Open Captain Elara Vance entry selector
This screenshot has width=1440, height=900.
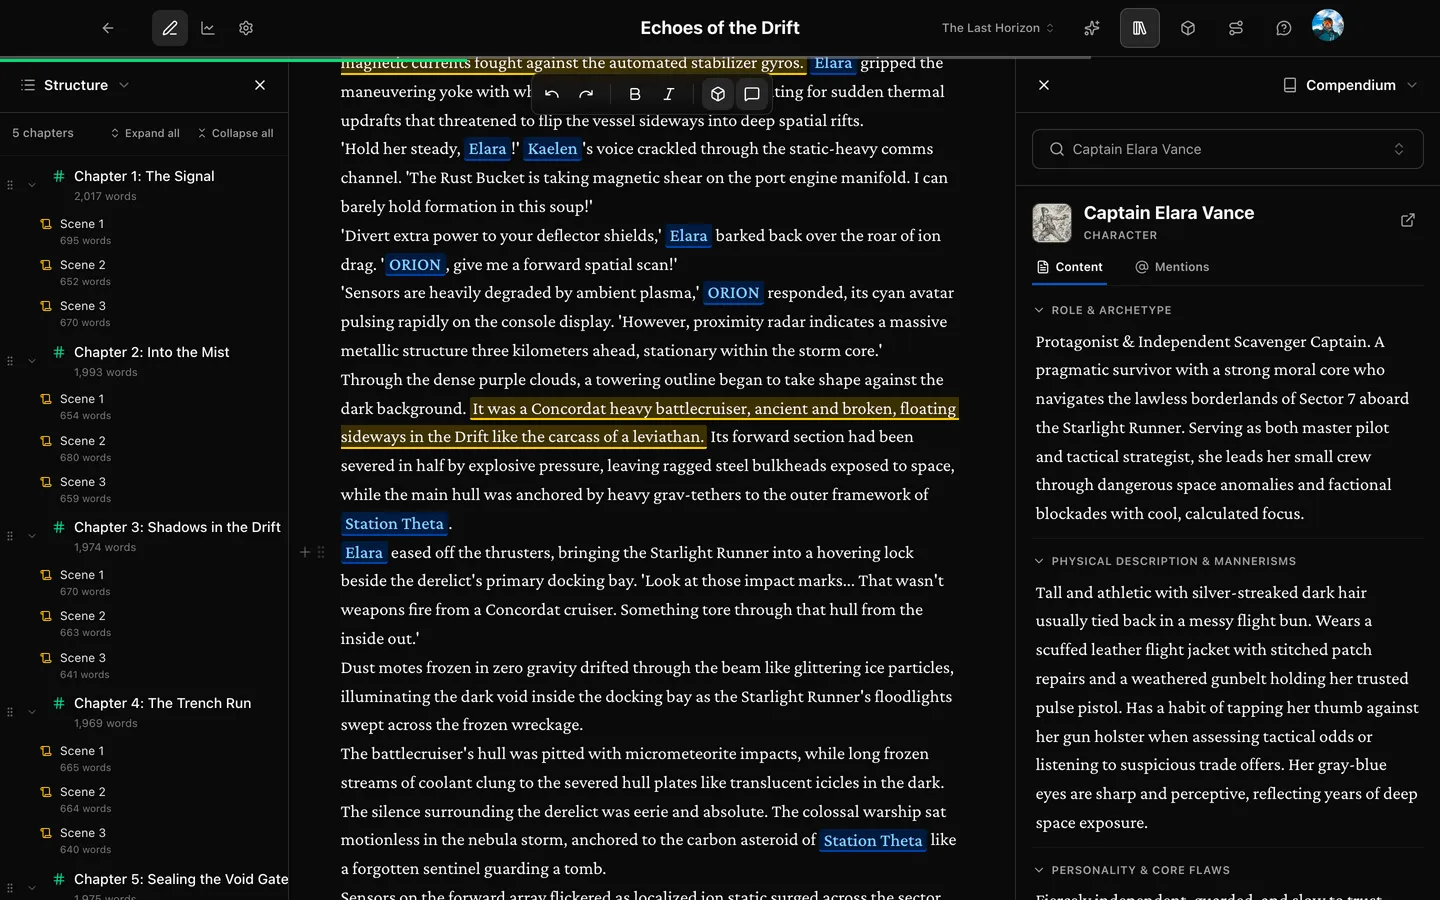1228,149
